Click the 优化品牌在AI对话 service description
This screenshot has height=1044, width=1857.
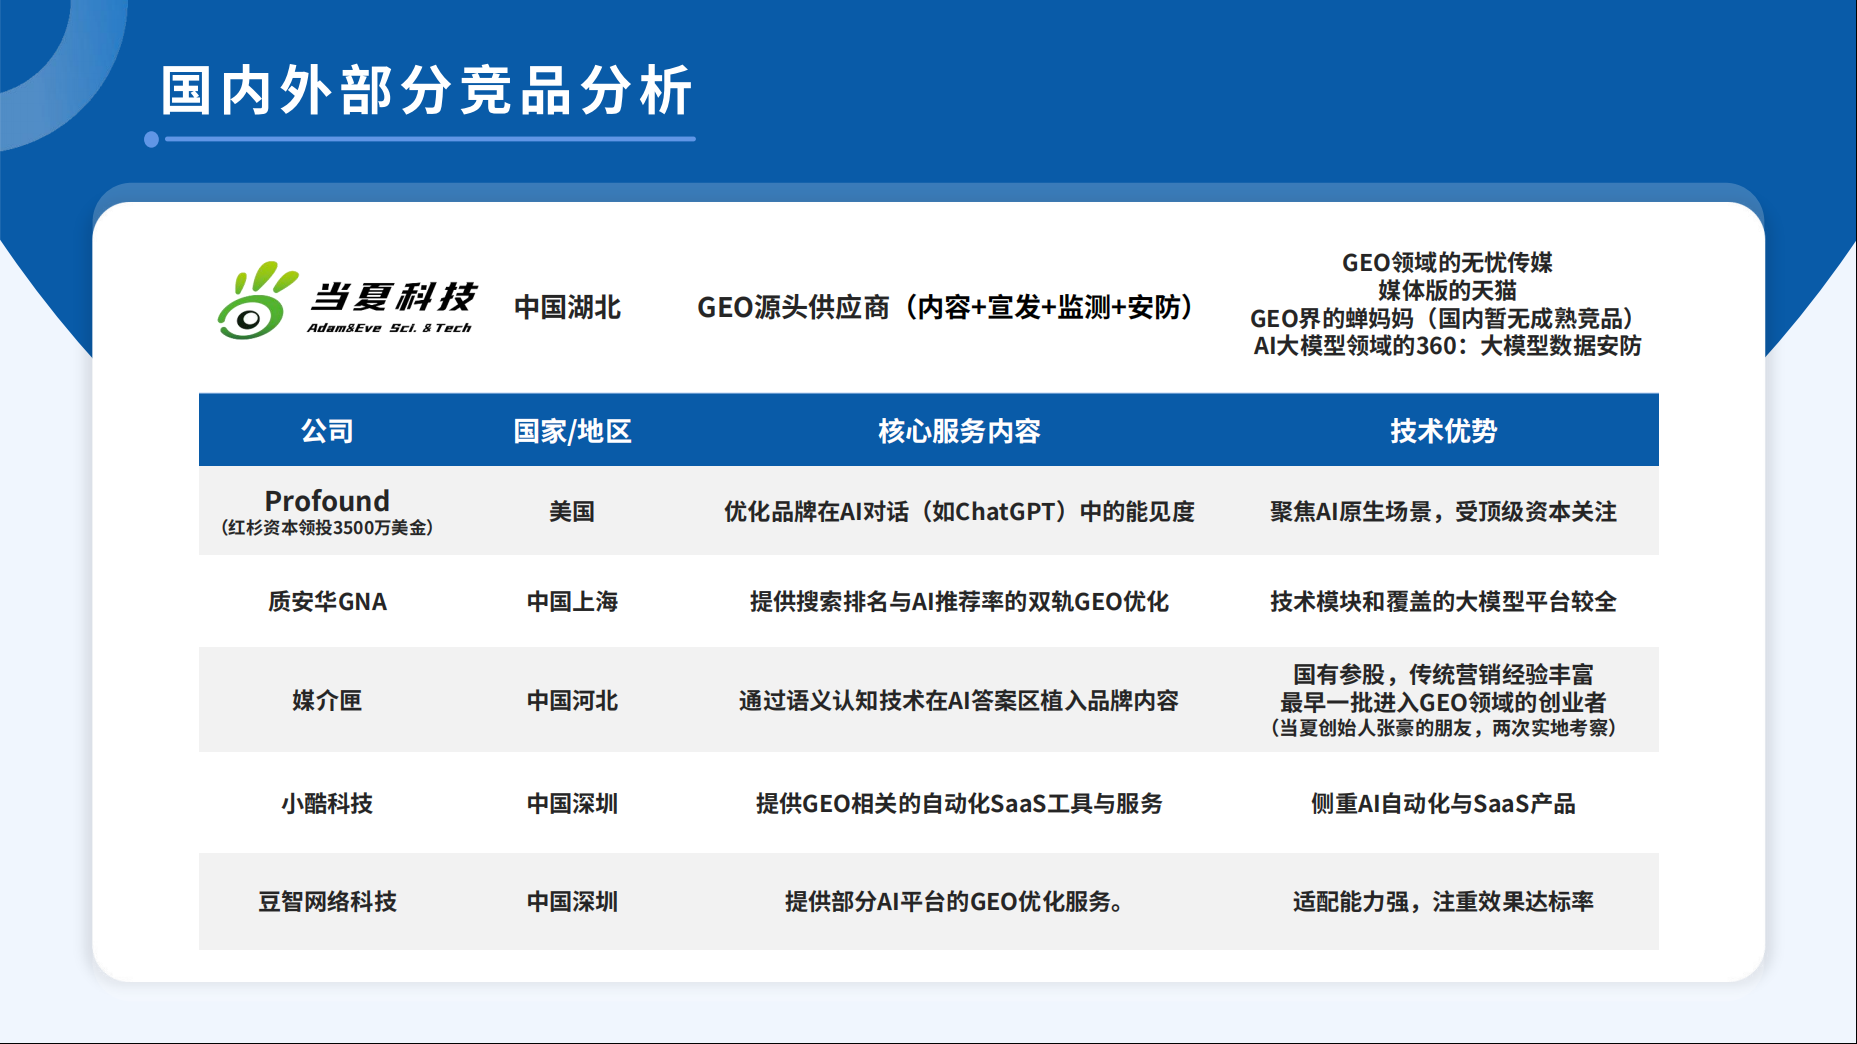pos(958,512)
